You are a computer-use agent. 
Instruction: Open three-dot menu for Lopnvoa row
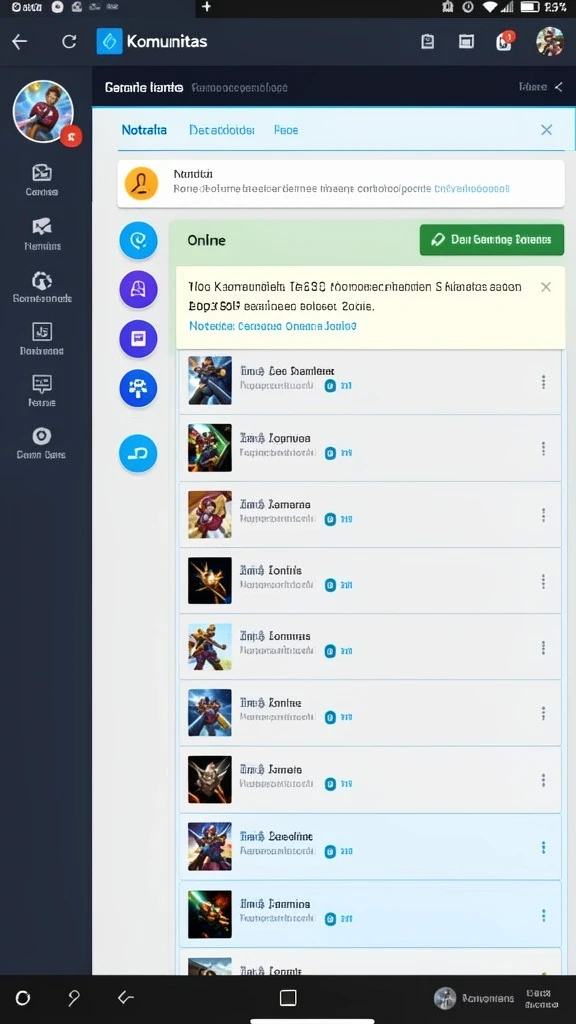click(543, 449)
